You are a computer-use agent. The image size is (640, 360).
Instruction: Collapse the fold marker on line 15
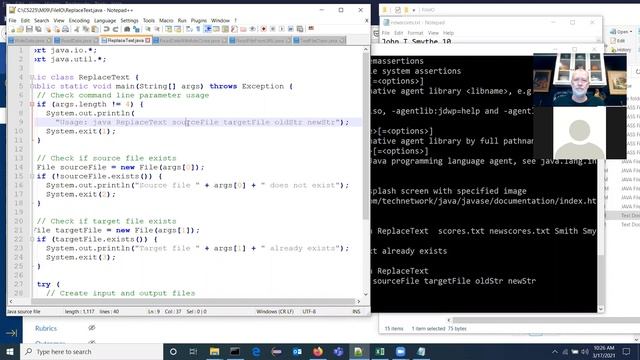31,176
